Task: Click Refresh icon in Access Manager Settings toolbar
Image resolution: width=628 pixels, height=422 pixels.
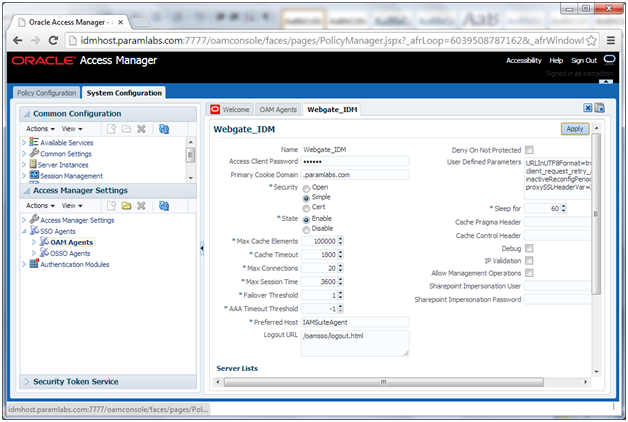Action: click(164, 206)
